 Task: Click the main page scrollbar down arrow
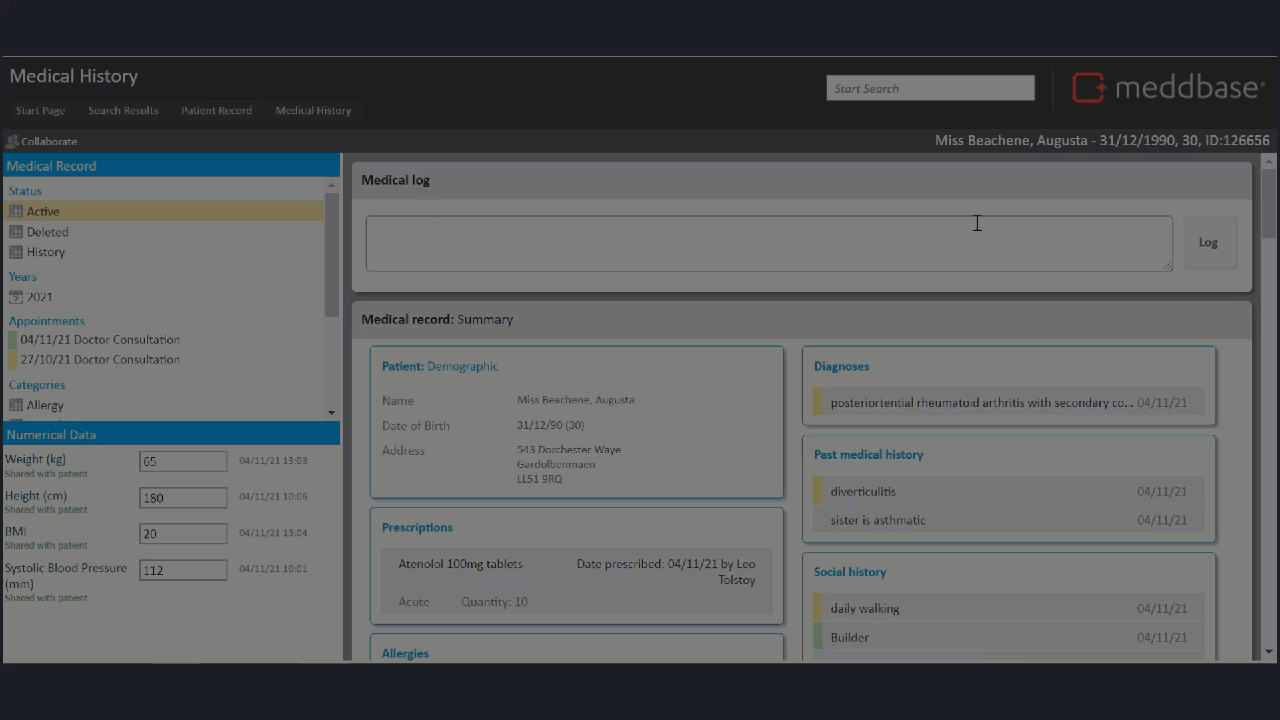pos(1269,652)
